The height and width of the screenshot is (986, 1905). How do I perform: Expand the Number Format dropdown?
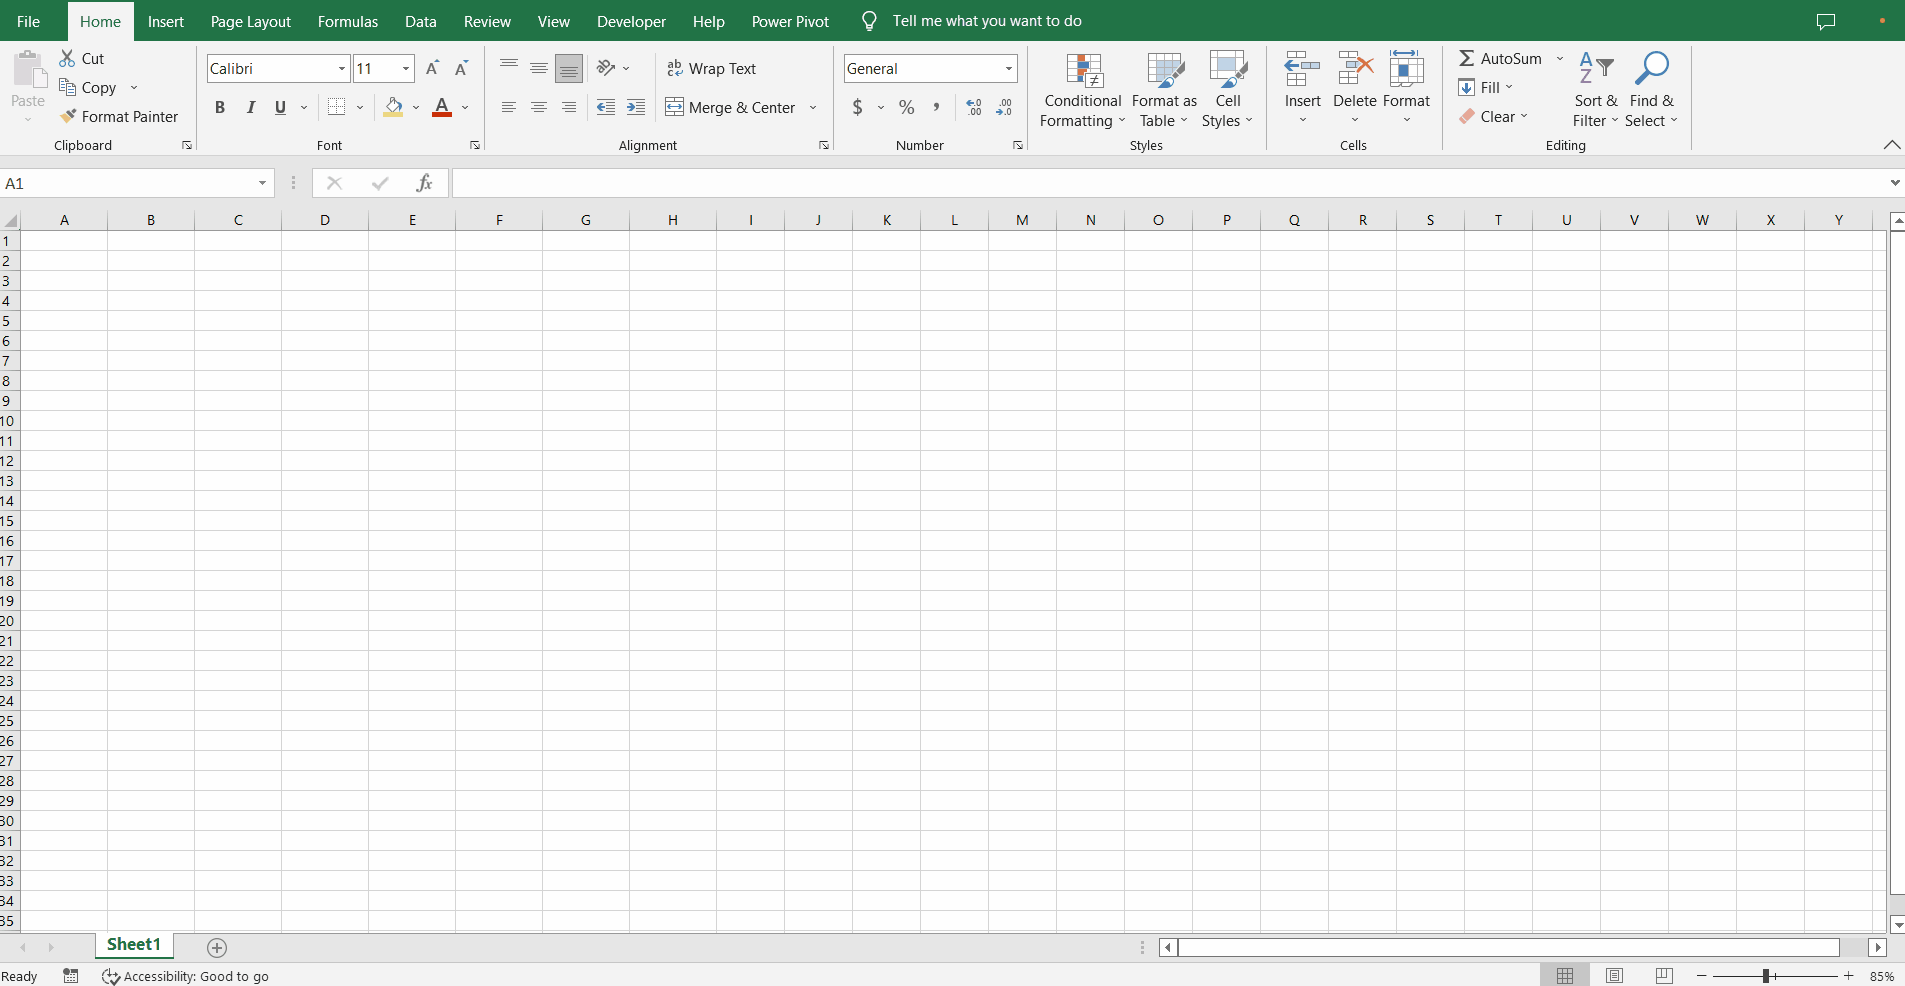pyautogui.click(x=1007, y=68)
